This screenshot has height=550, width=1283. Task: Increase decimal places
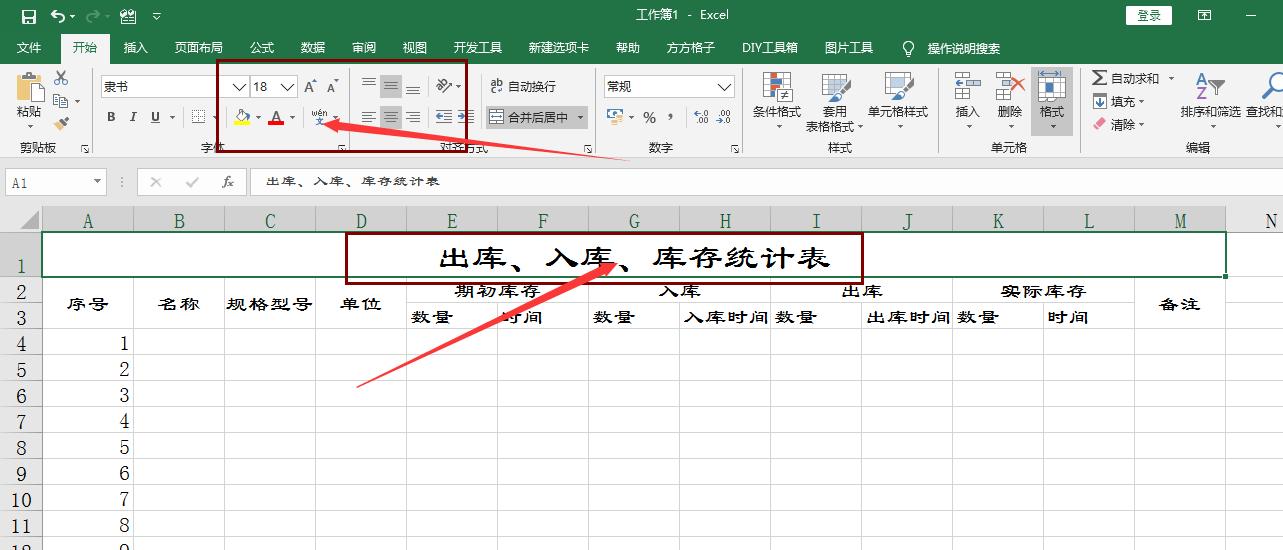[702, 117]
